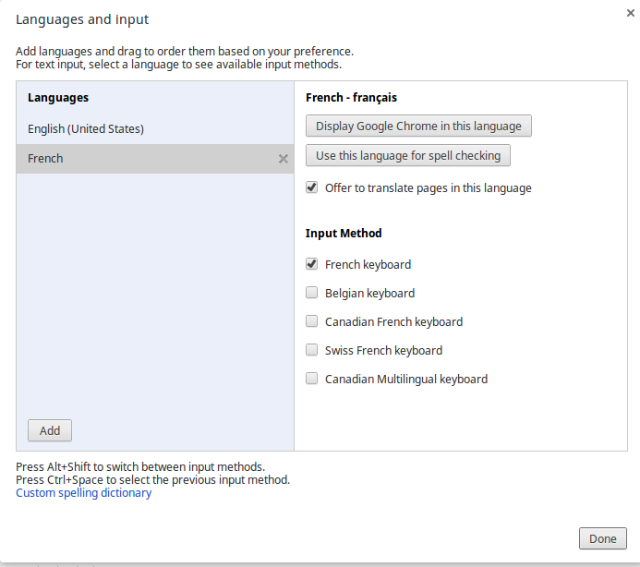Select French in the languages list
This screenshot has height=567, width=640.
pyautogui.click(x=46, y=159)
